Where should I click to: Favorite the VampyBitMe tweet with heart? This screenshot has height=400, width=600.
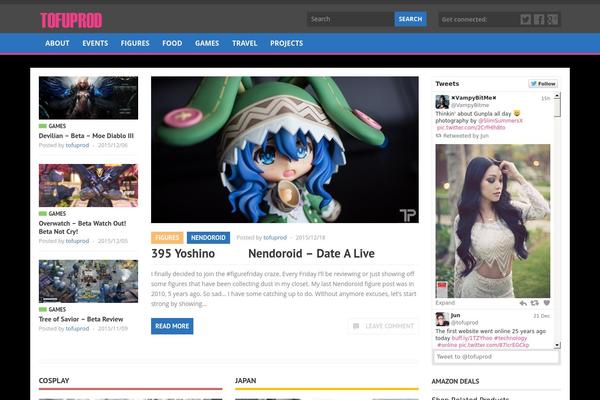[x=547, y=303]
